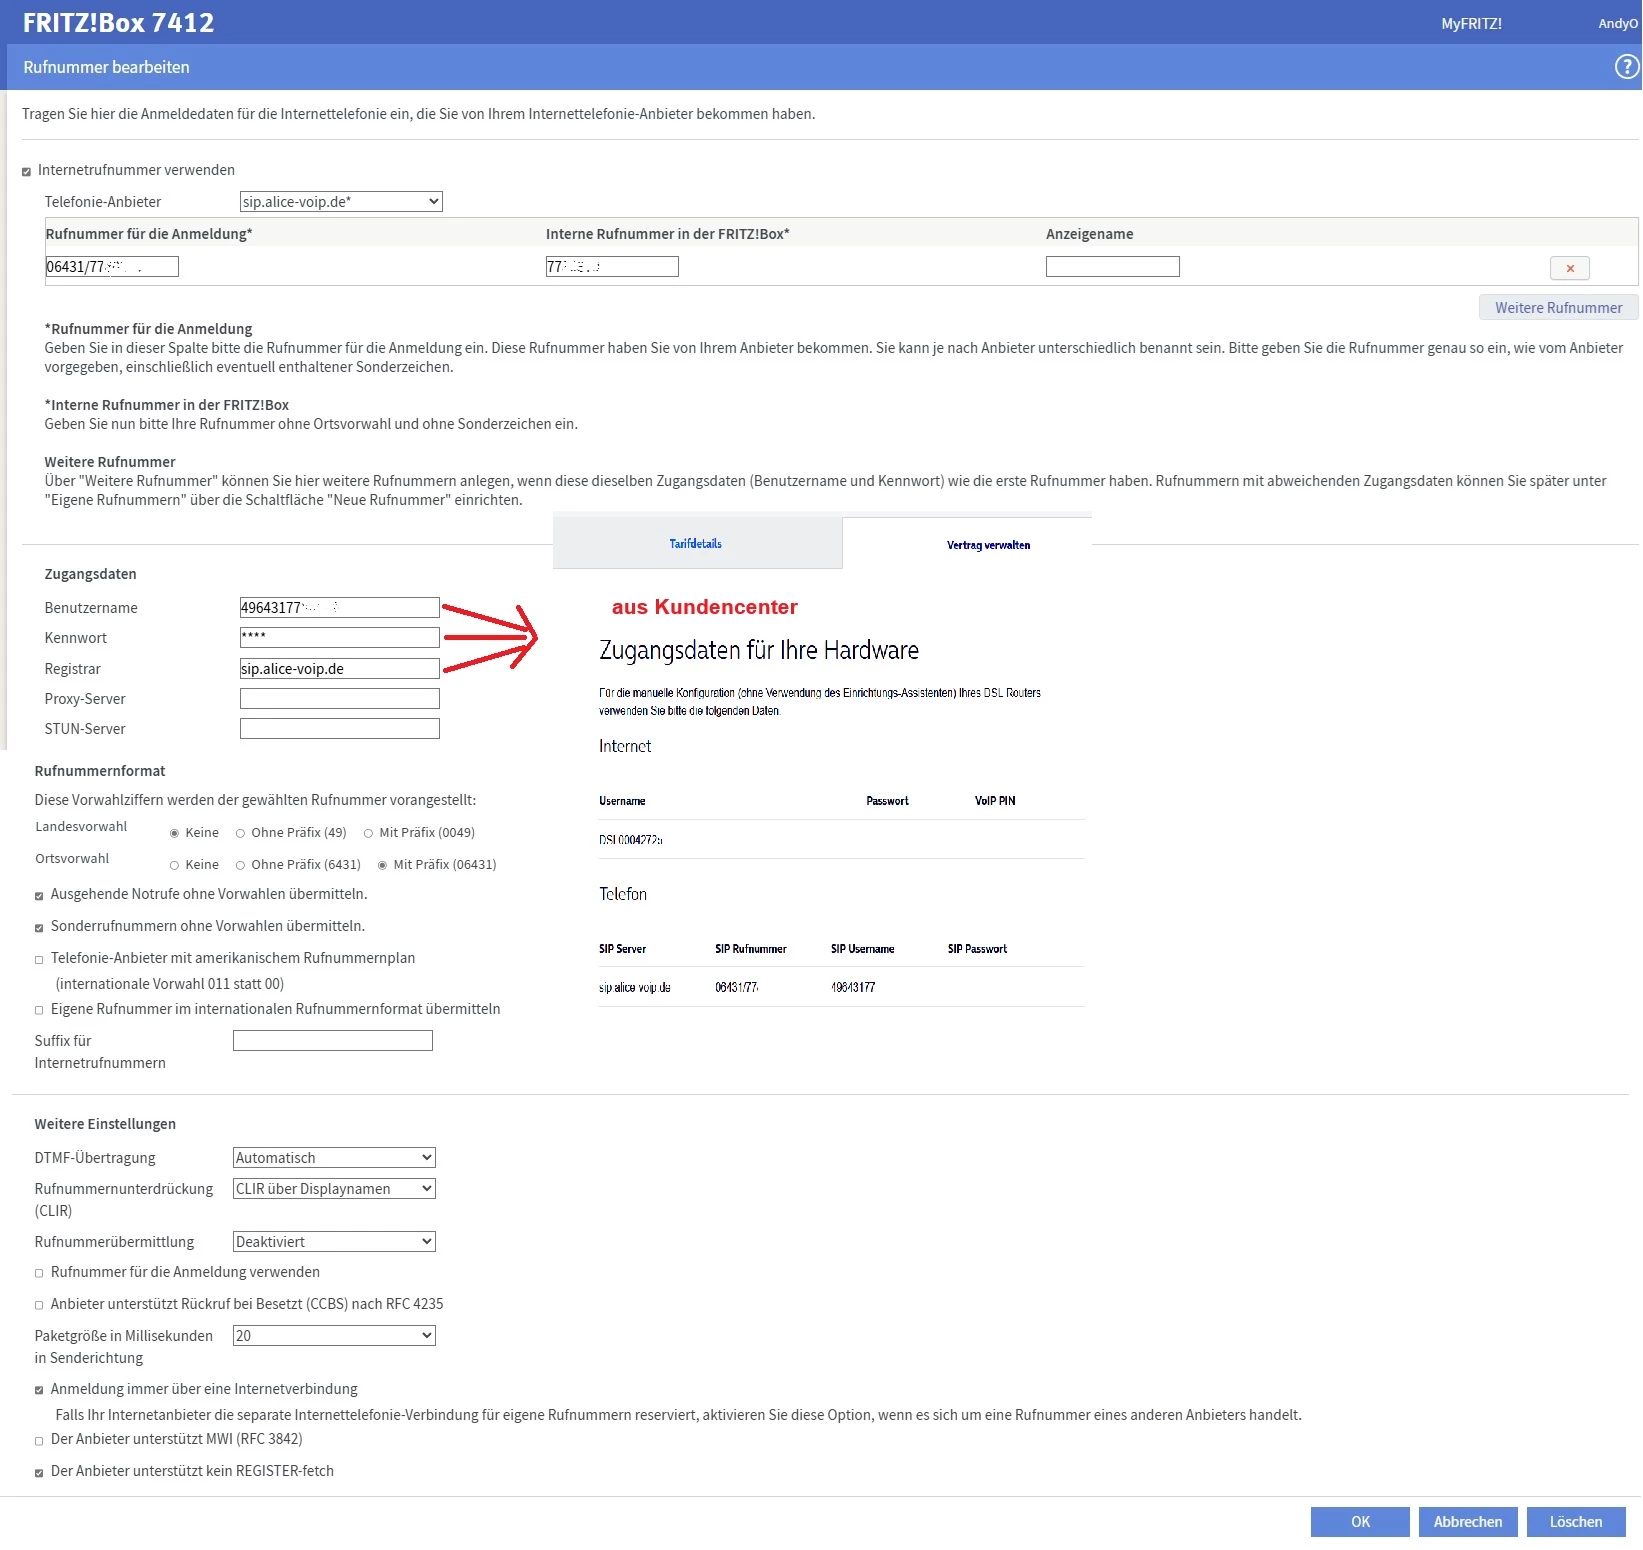This screenshot has height=1550, width=1643.
Task: Toggle kein REGISTER-fetch checkbox
Action: [39, 1473]
